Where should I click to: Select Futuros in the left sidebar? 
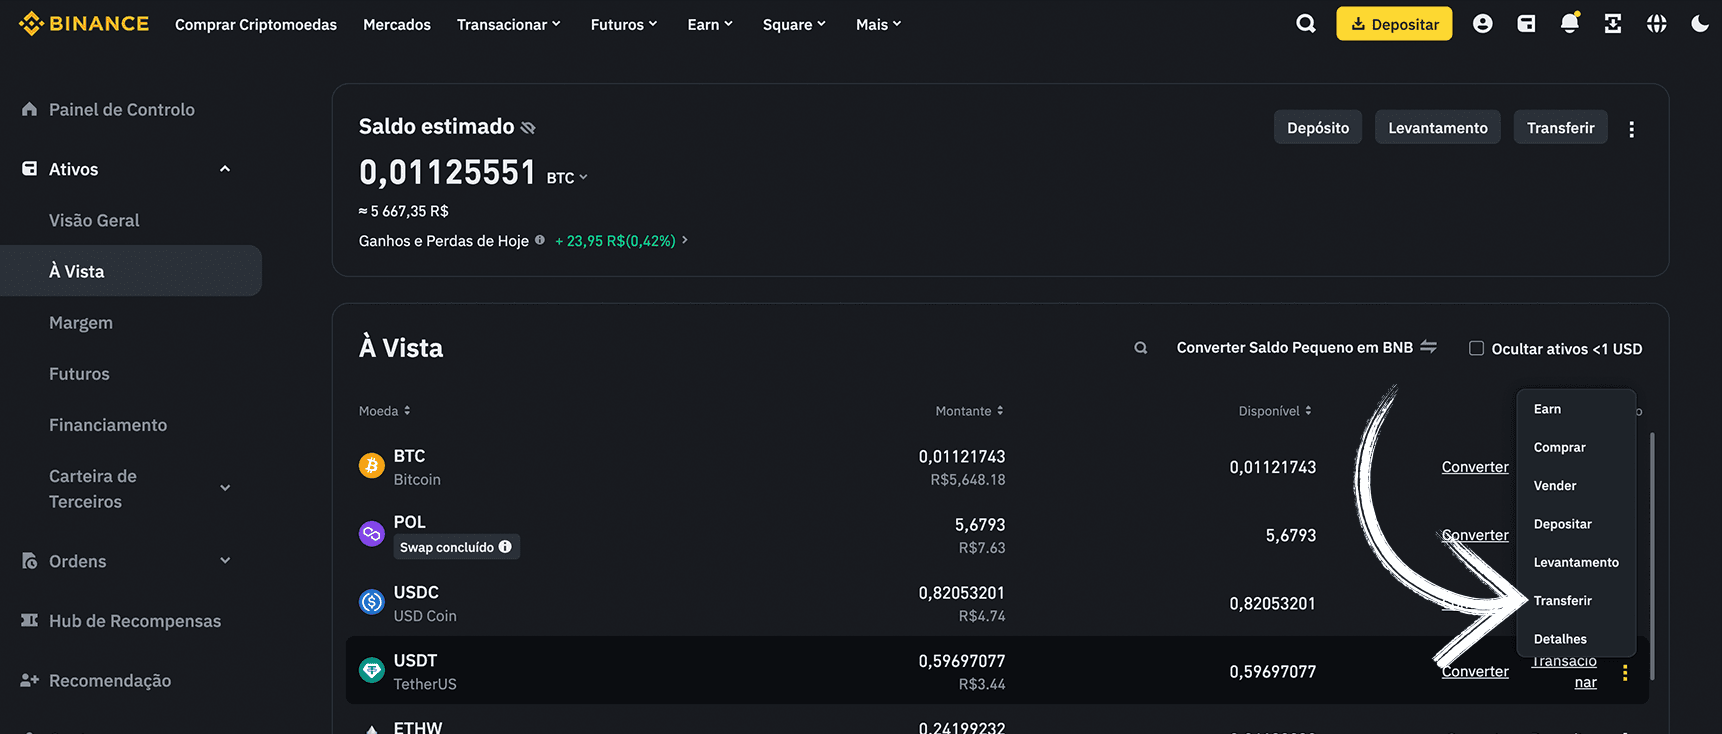[79, 373]
